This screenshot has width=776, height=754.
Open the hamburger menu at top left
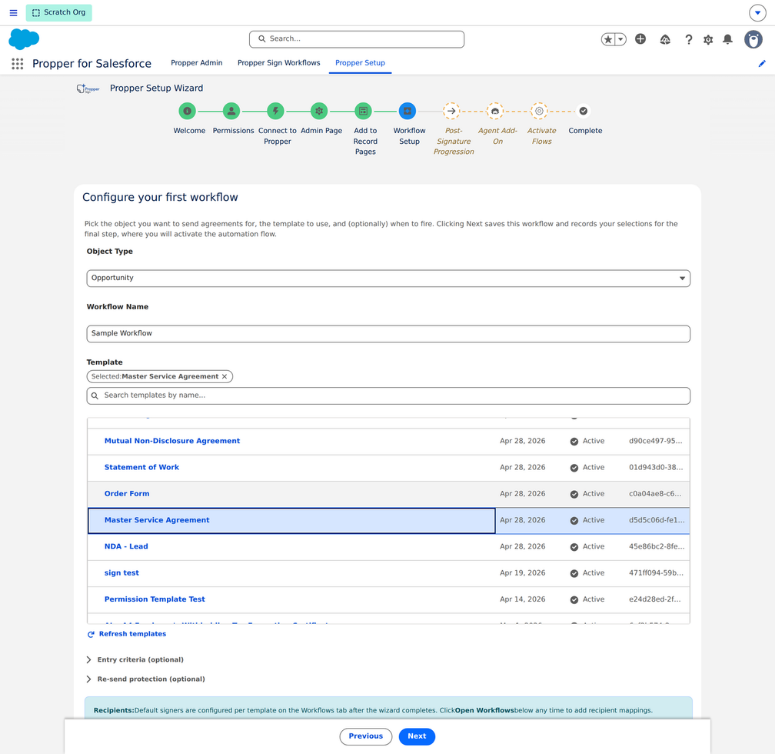[13, 13]
